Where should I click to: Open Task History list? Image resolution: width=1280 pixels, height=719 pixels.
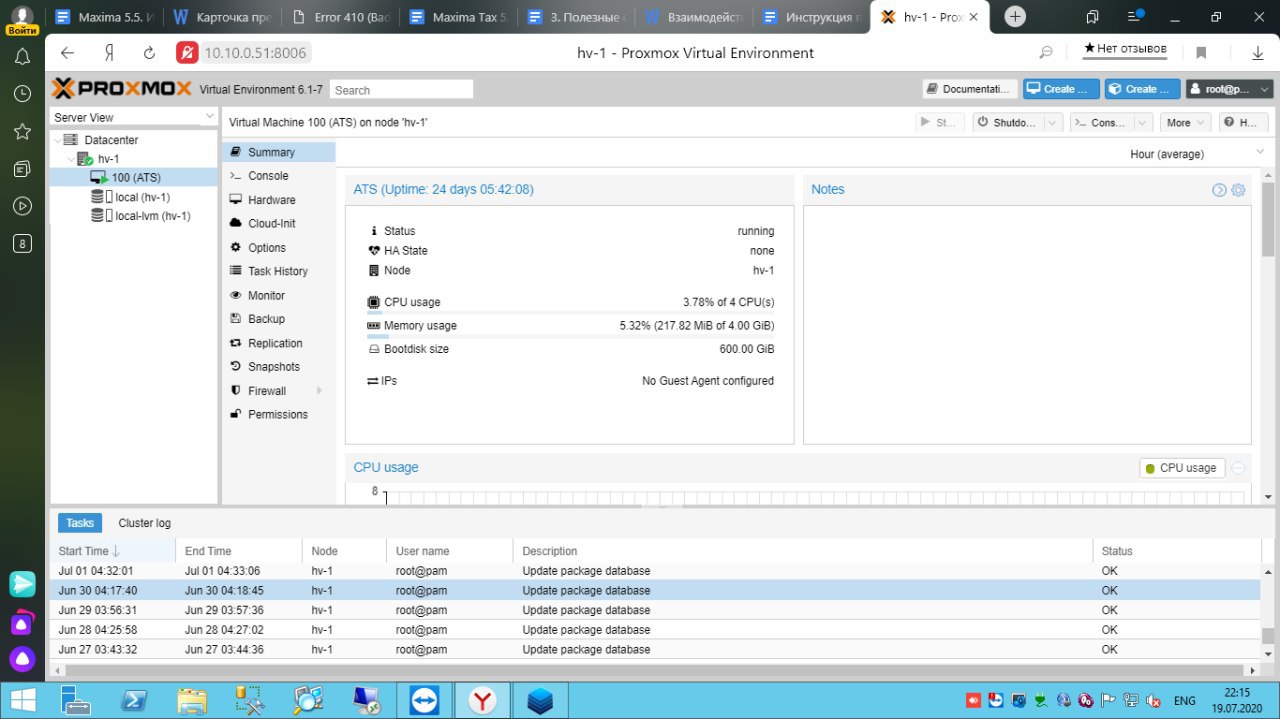click(278, 271)
